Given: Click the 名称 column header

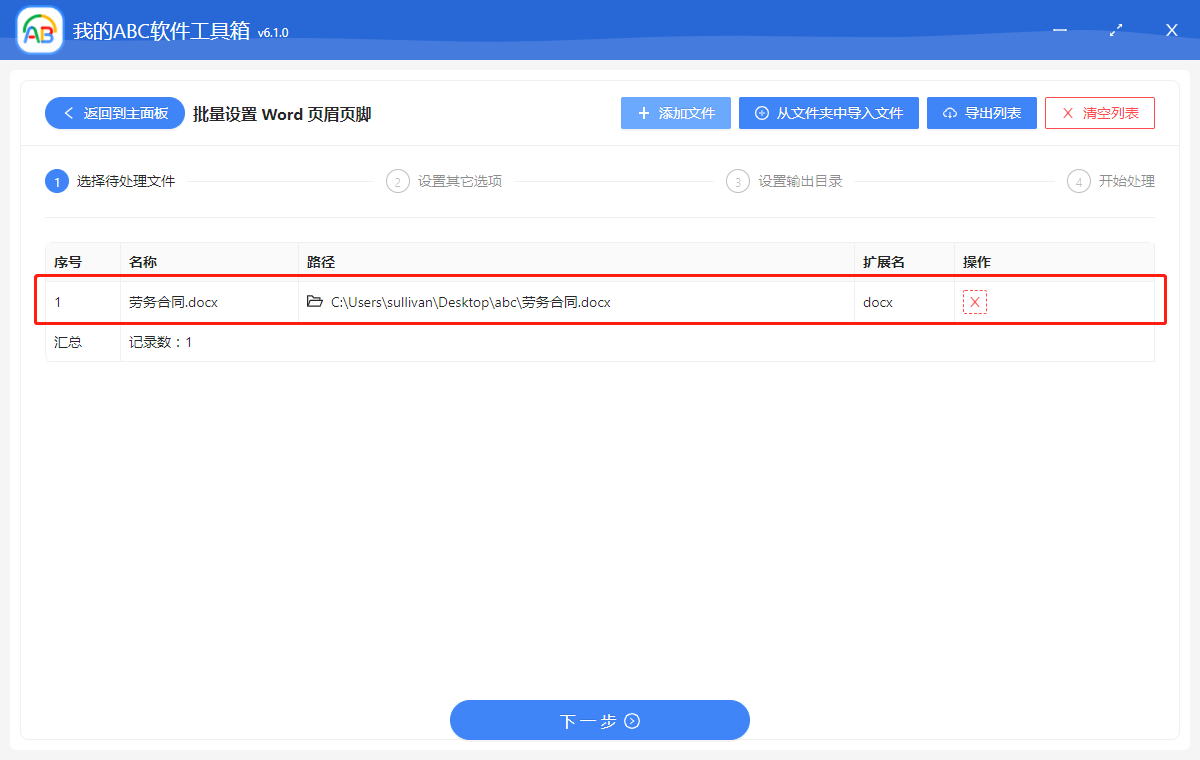Looking at the screenshot, I should pos(143,261).
